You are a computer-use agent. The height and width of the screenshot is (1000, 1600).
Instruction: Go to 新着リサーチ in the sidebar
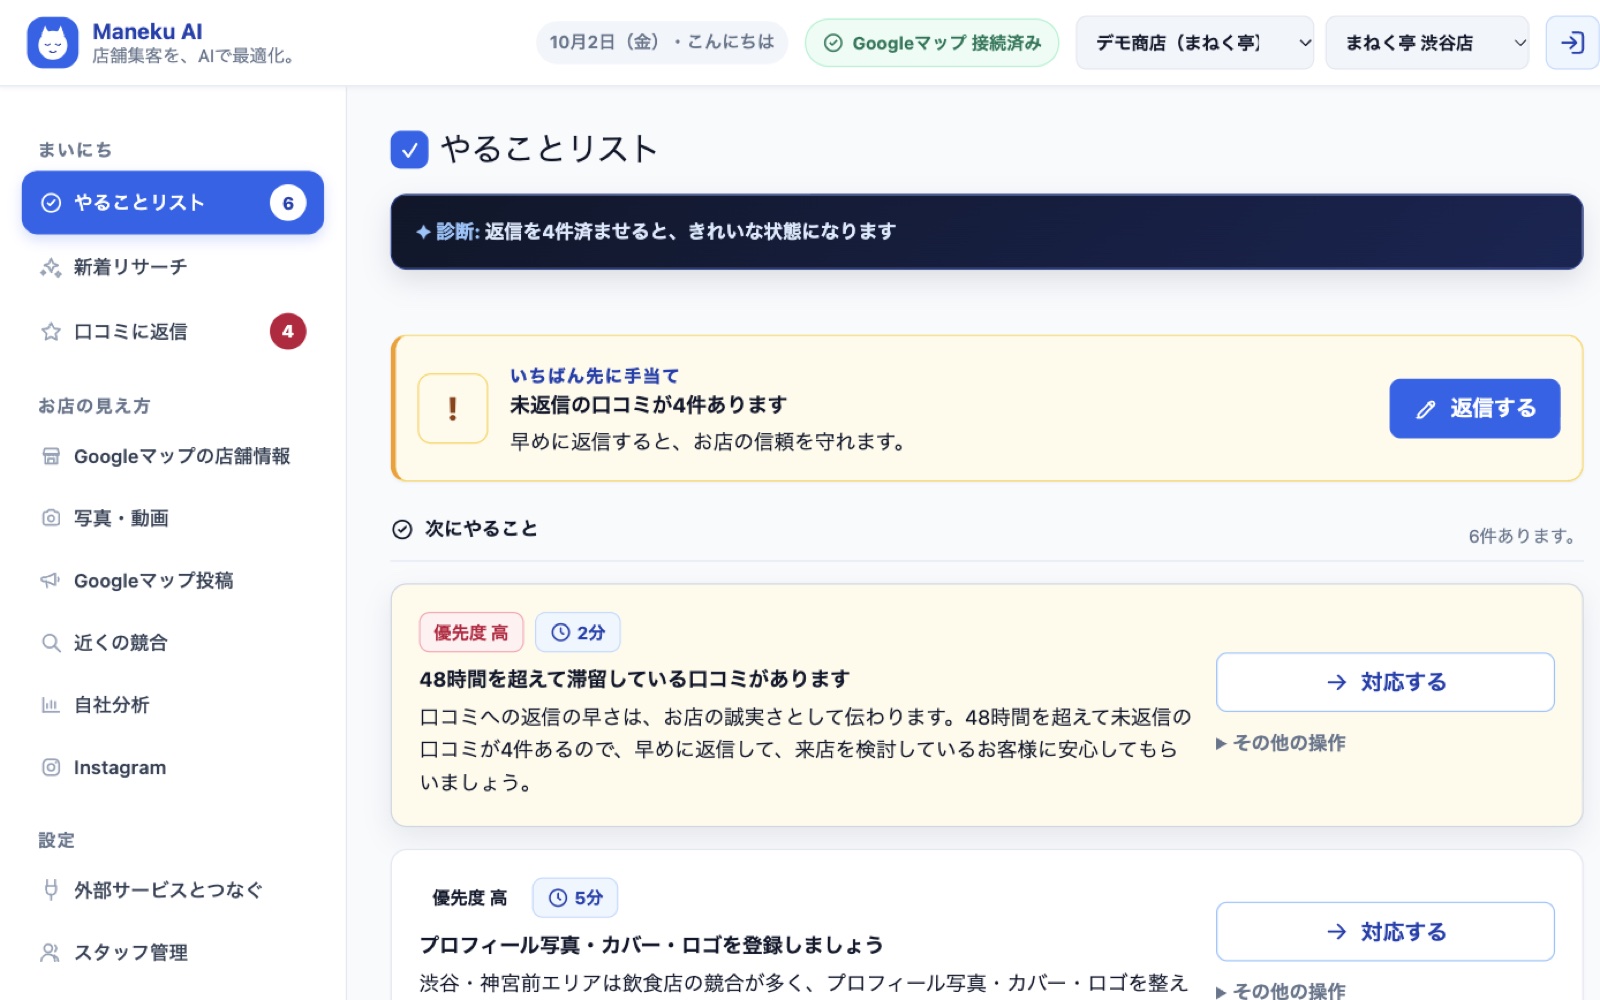pos(173,267)
